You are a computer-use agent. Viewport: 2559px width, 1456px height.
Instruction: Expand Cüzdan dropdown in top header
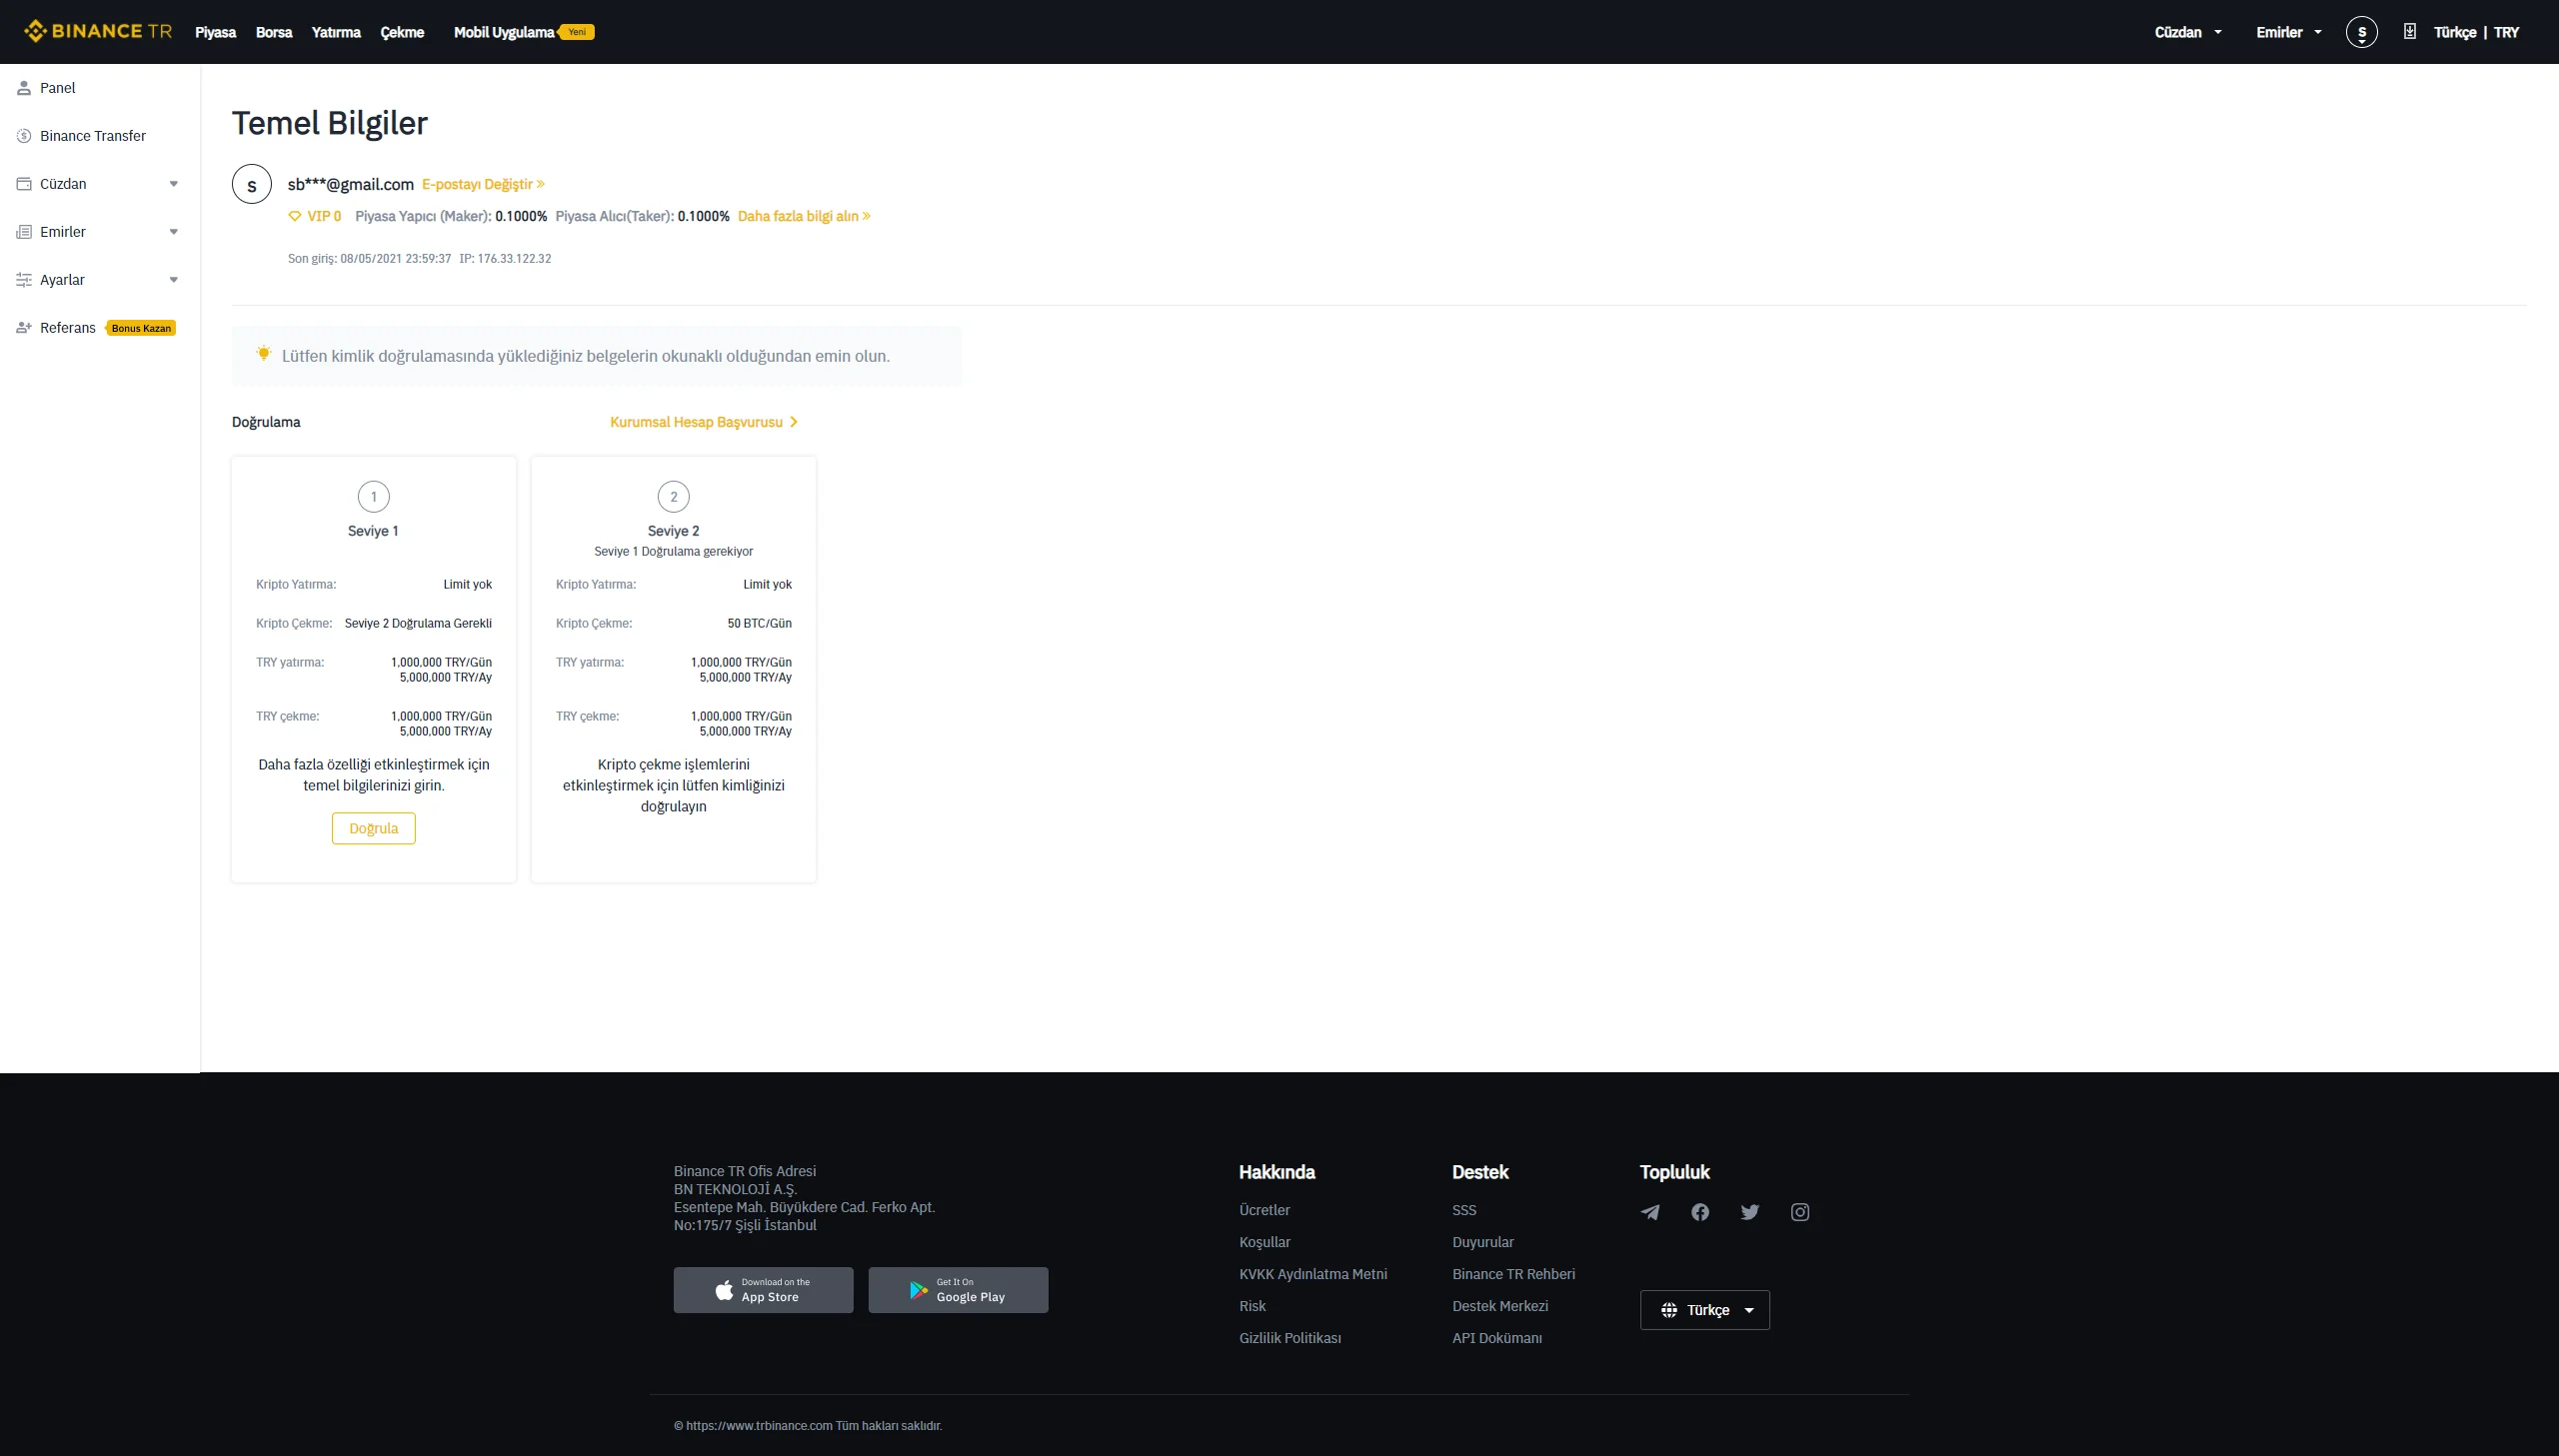point(2187,32)
